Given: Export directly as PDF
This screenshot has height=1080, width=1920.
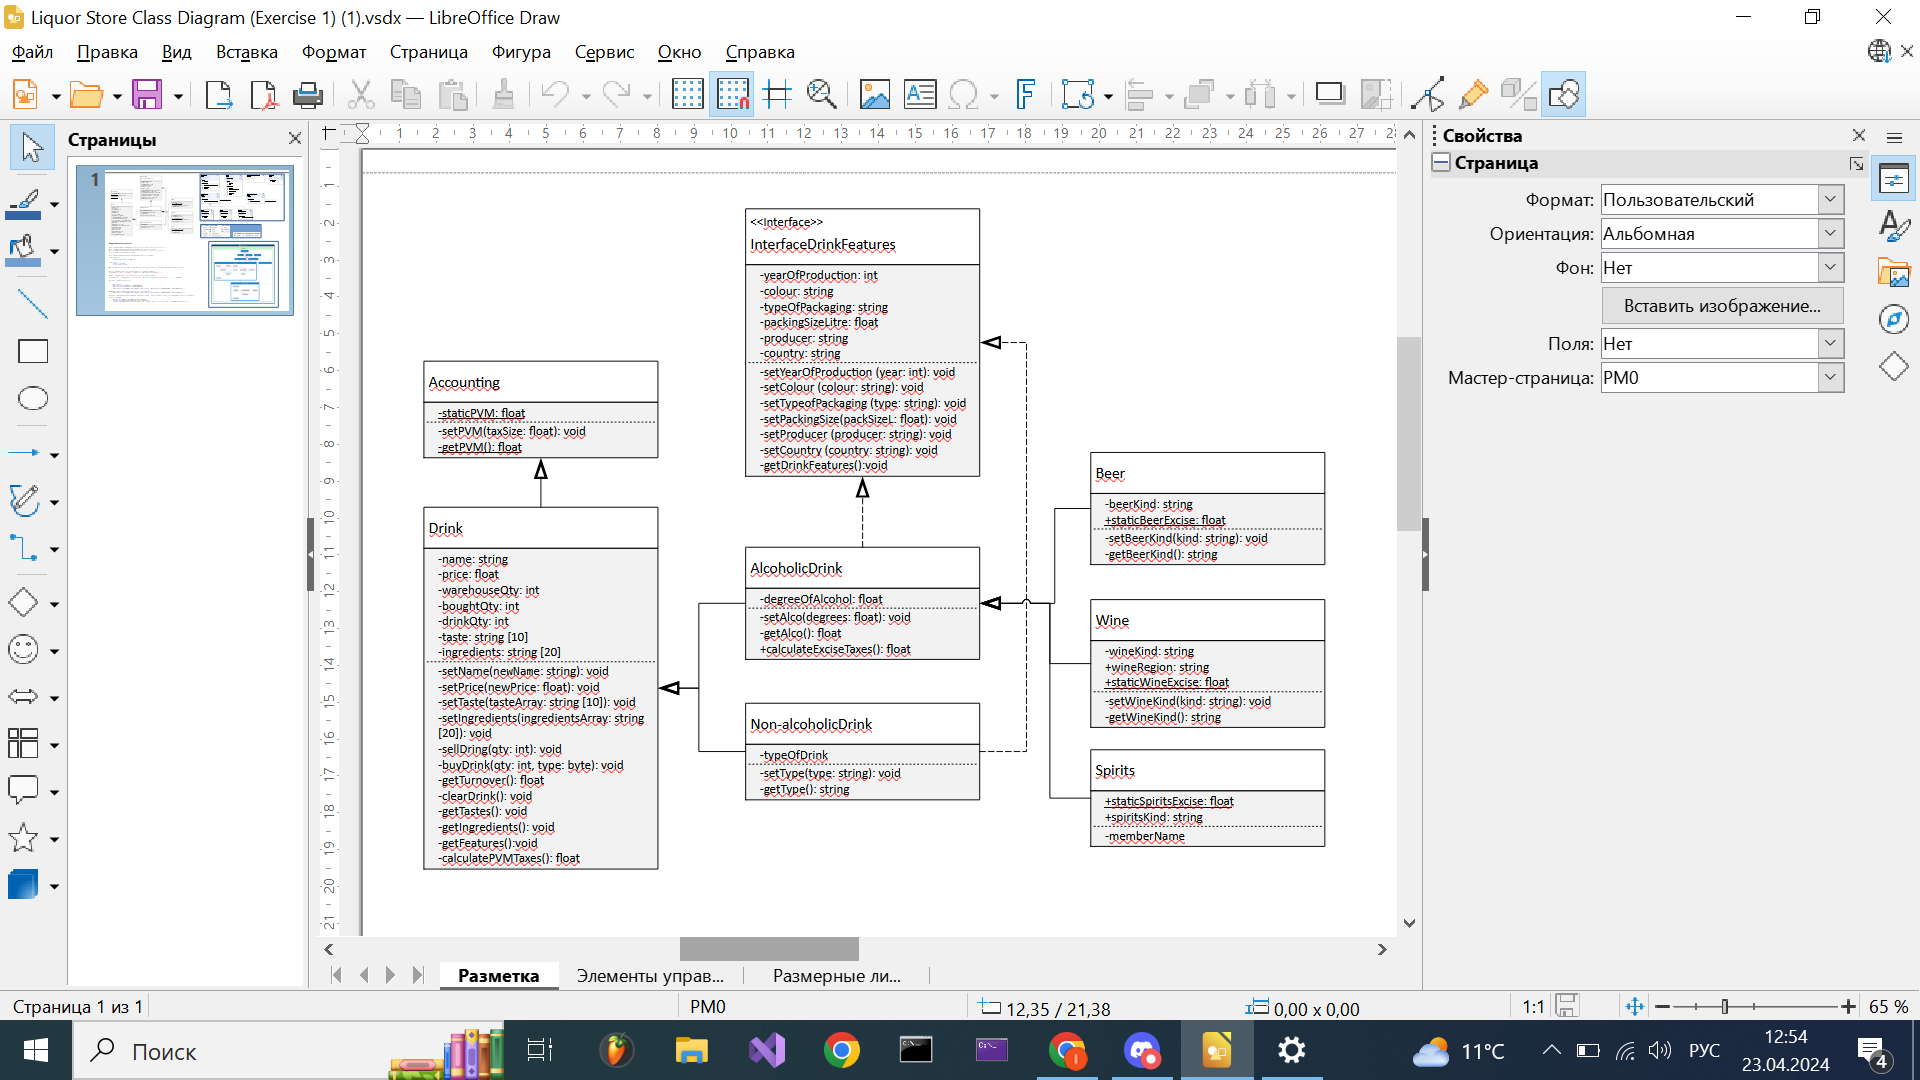Looking at the screenshot, I should 263,95.
